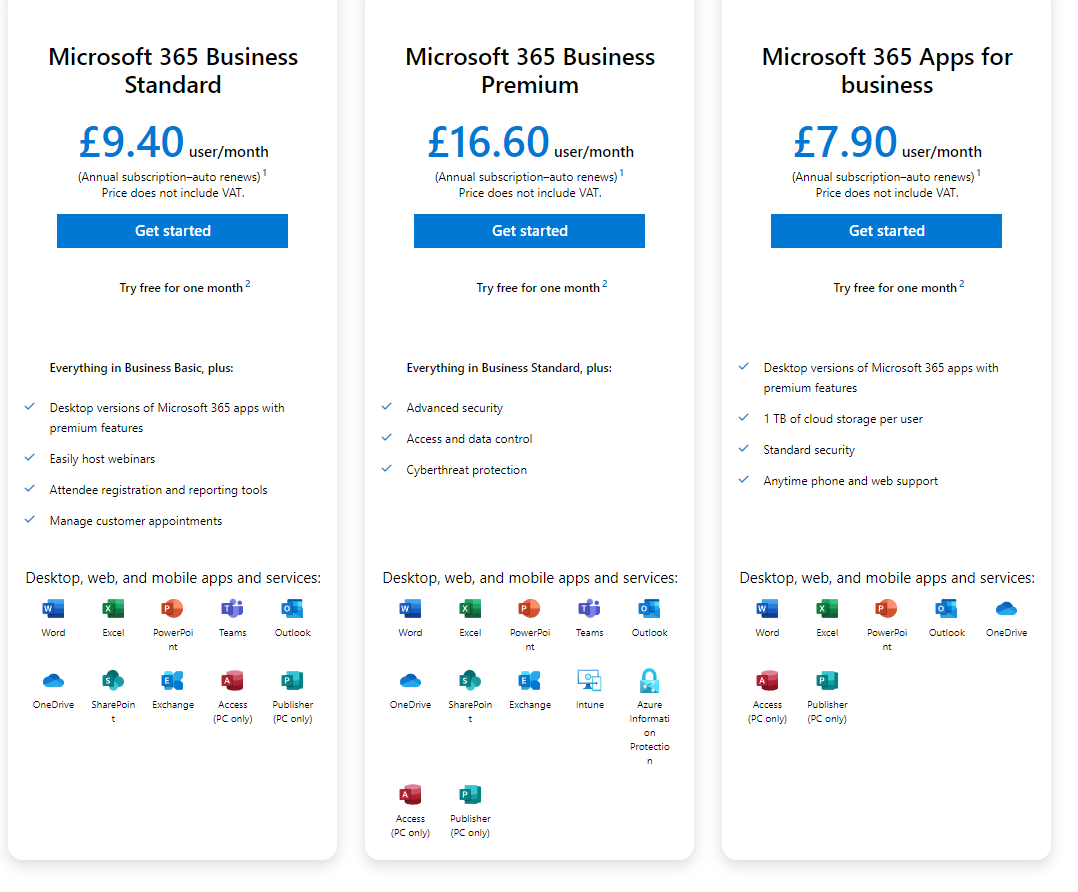1078x892 pixels.
Task: Click the Teams icon in Business Premium
Action: 589,609
